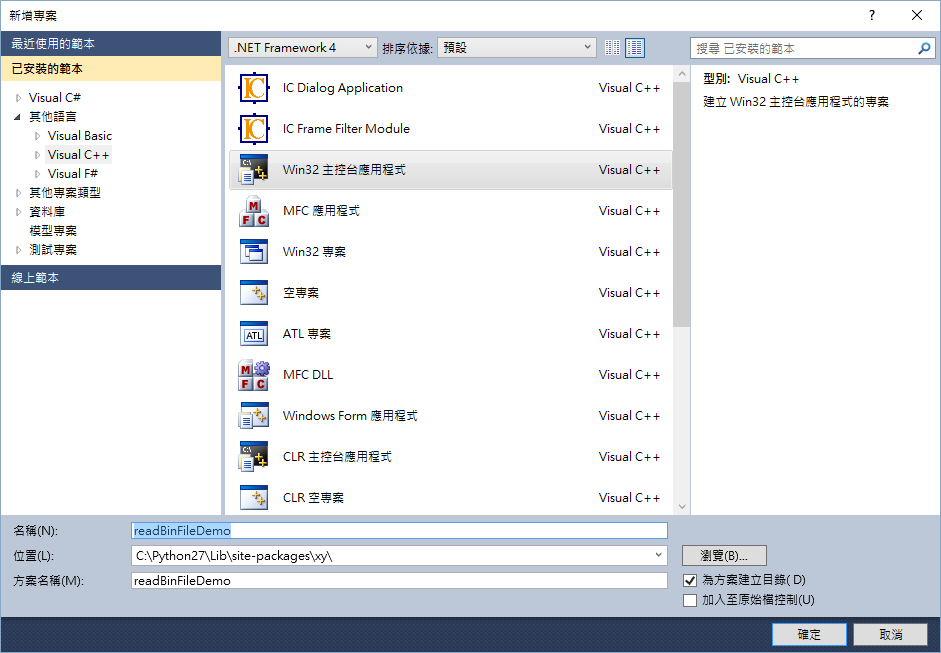The width and height of the screenshot is (941, 653).
Task: Click the 瀏覽(B)... browse button
Action: click(x=724, y=556)
